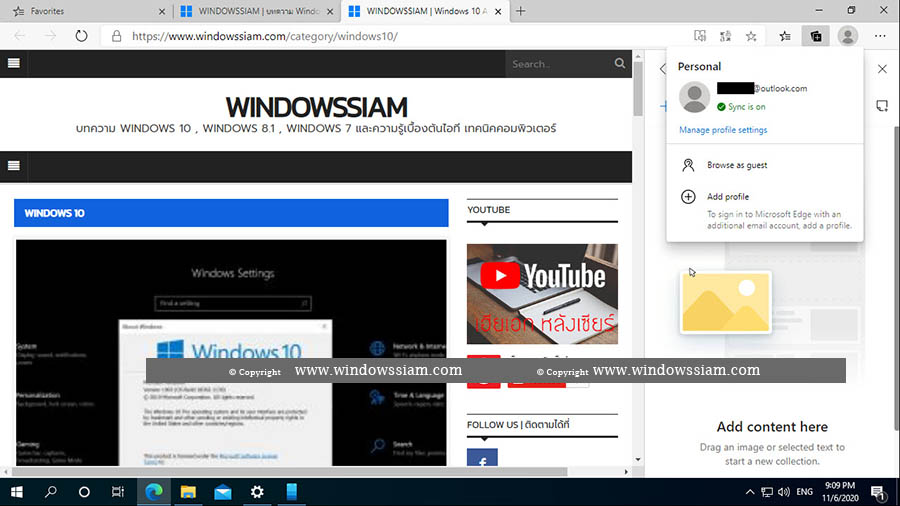Image resolution: width=900 pixels, height=506 pixels.
Task: Select the active WINDOWSSIAM Windows 10 tab
Action: [425, 11]
